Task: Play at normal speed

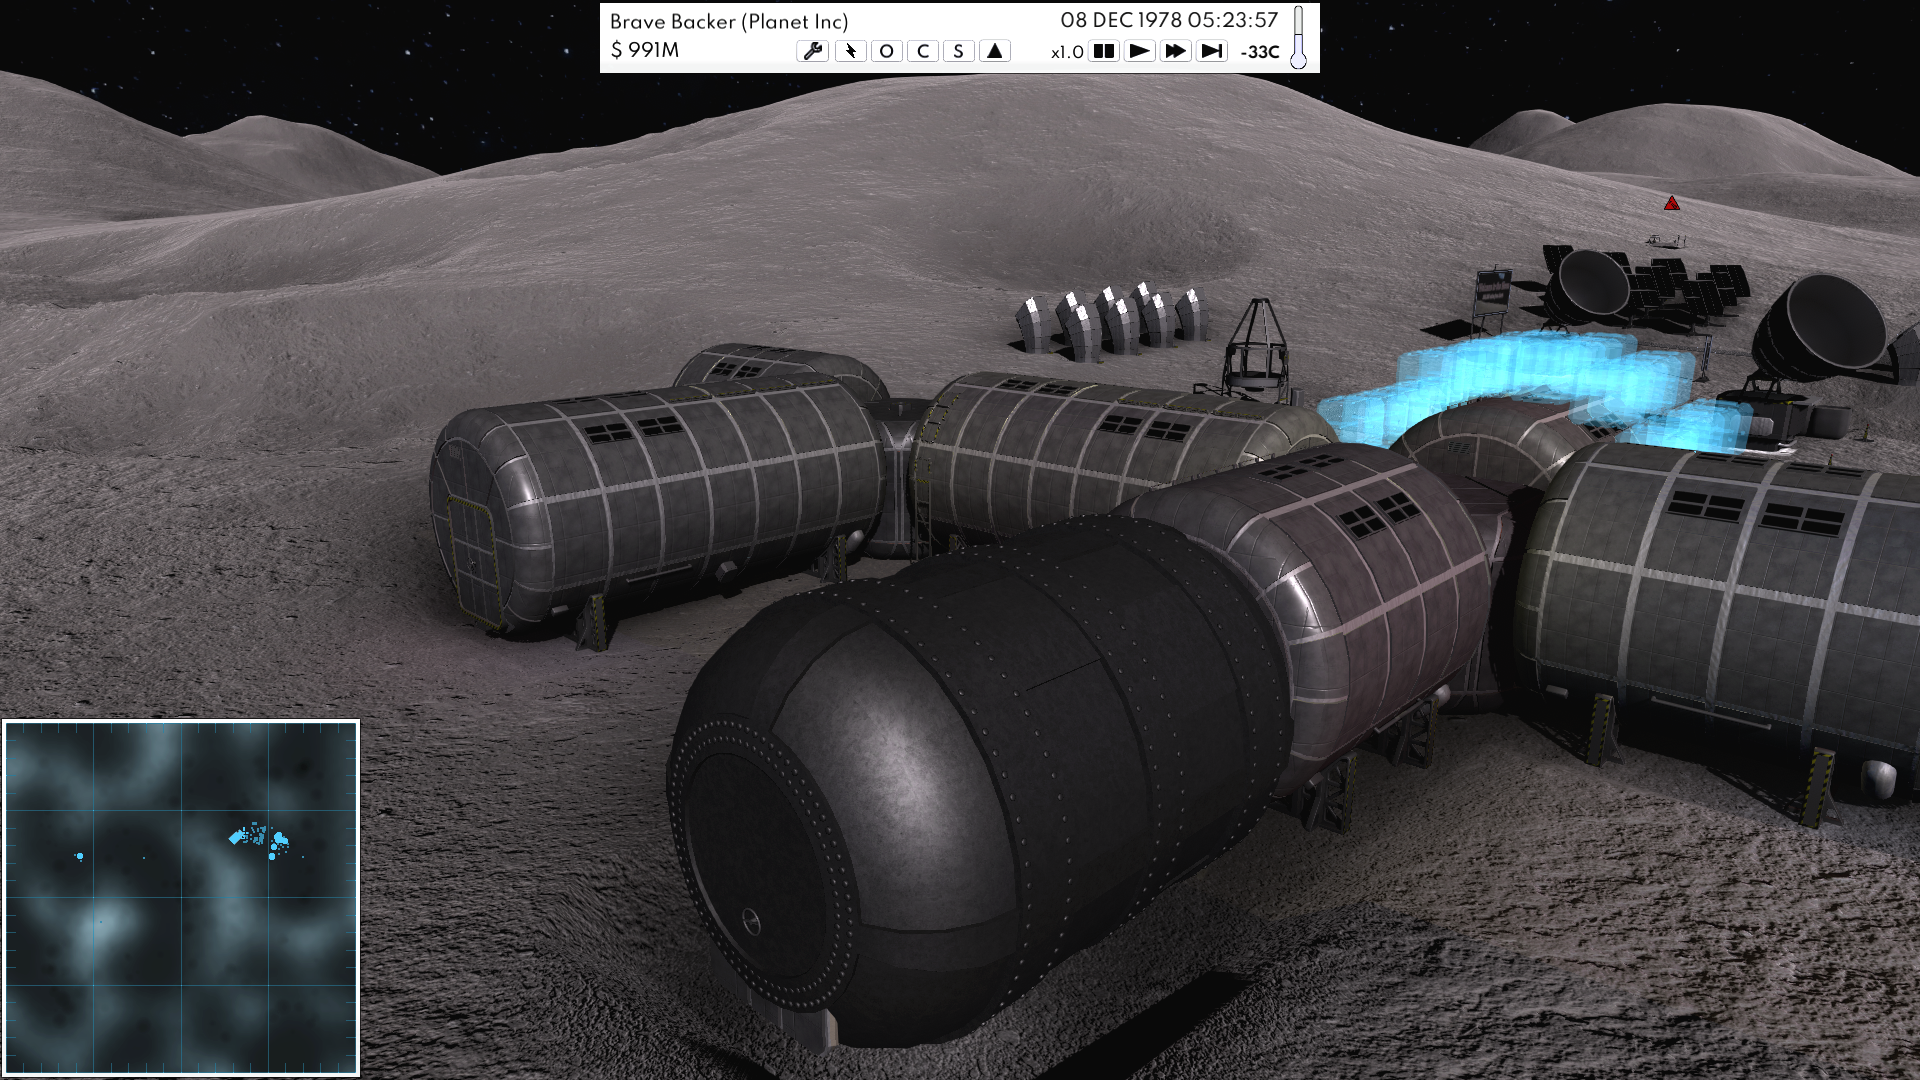Action: (x=1139, y=51)
